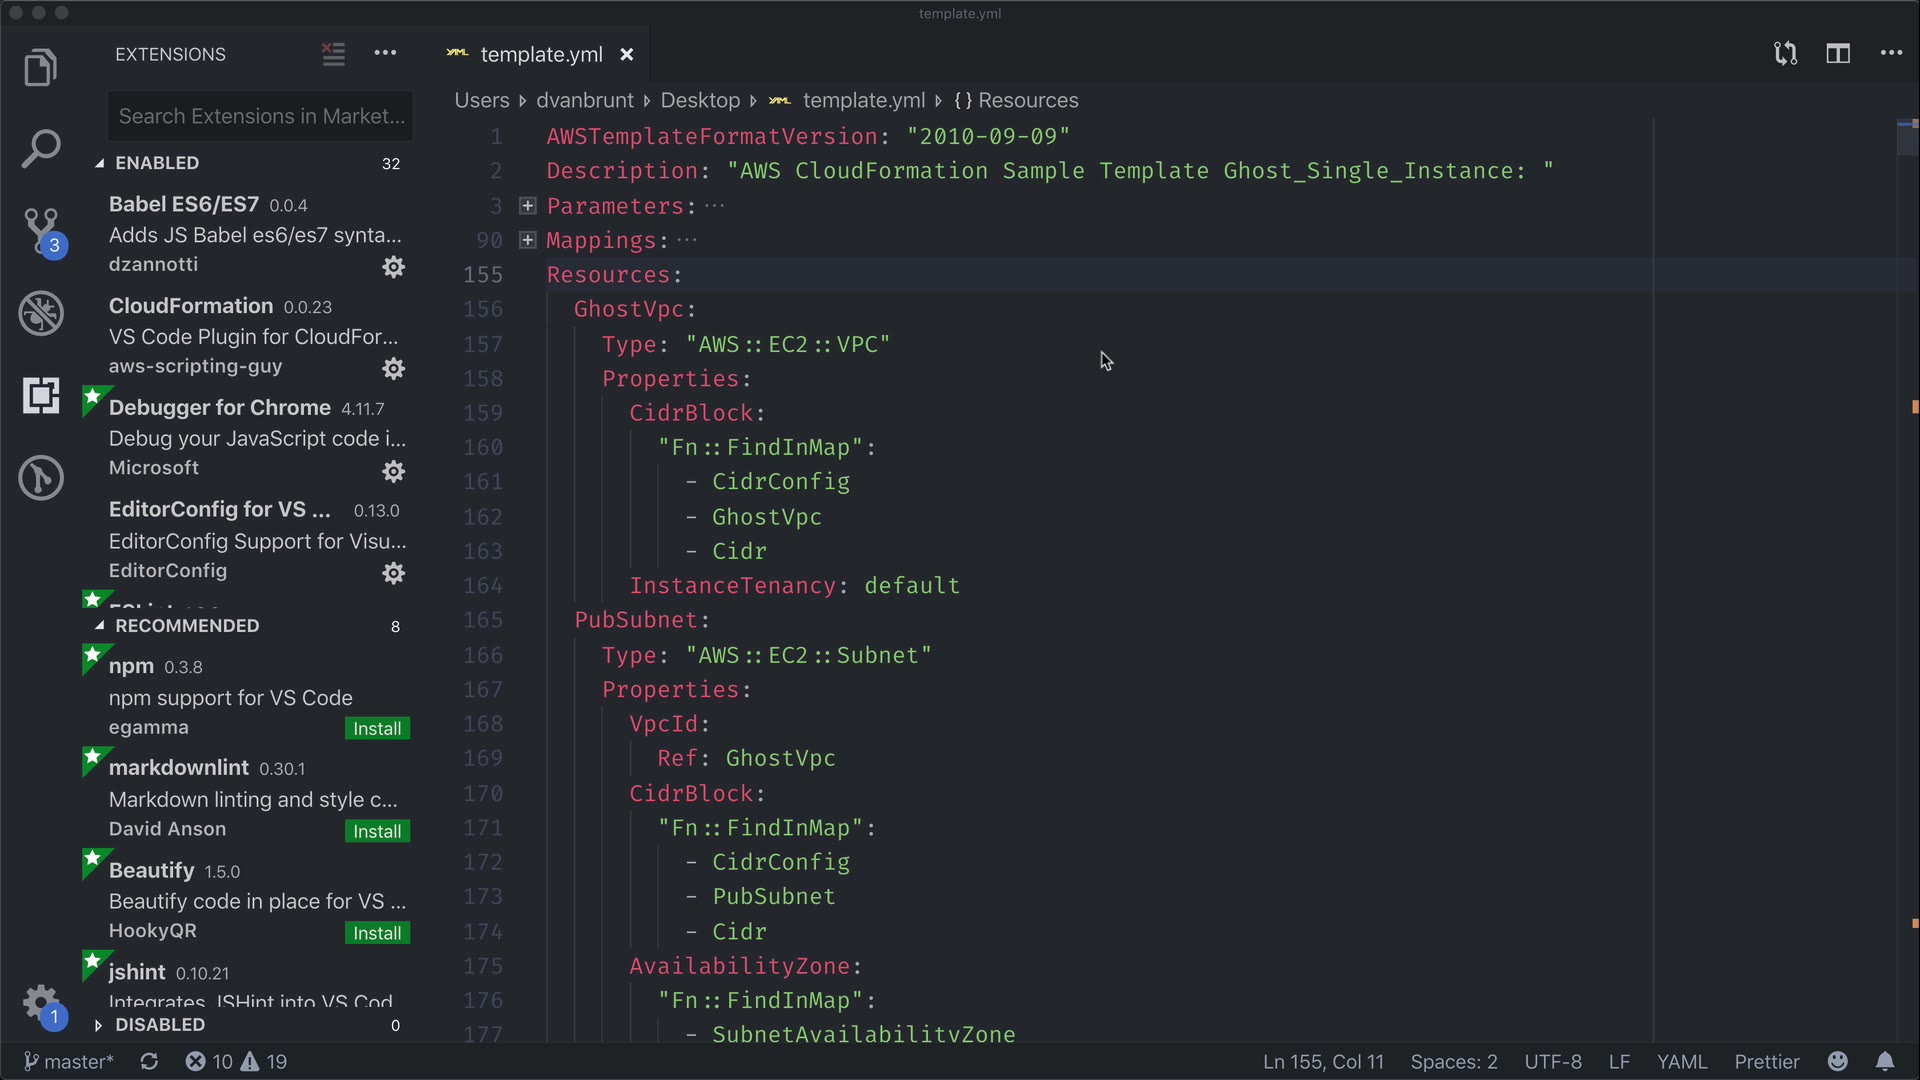Open the Explorer view icon

point(40,68)
